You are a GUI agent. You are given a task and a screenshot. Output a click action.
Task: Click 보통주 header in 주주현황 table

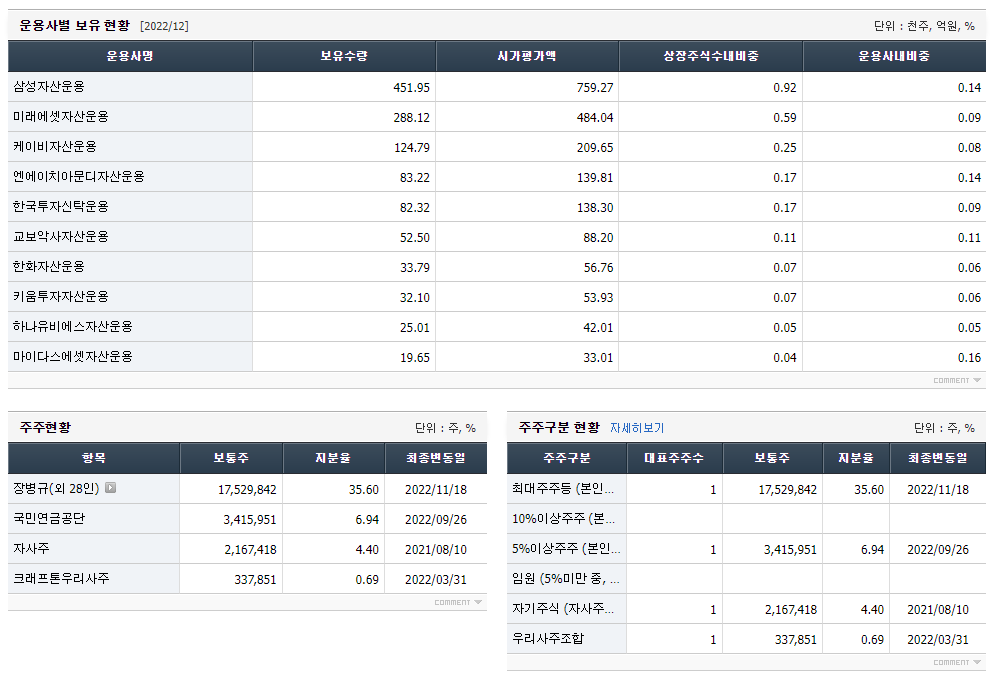click(231, 458)
